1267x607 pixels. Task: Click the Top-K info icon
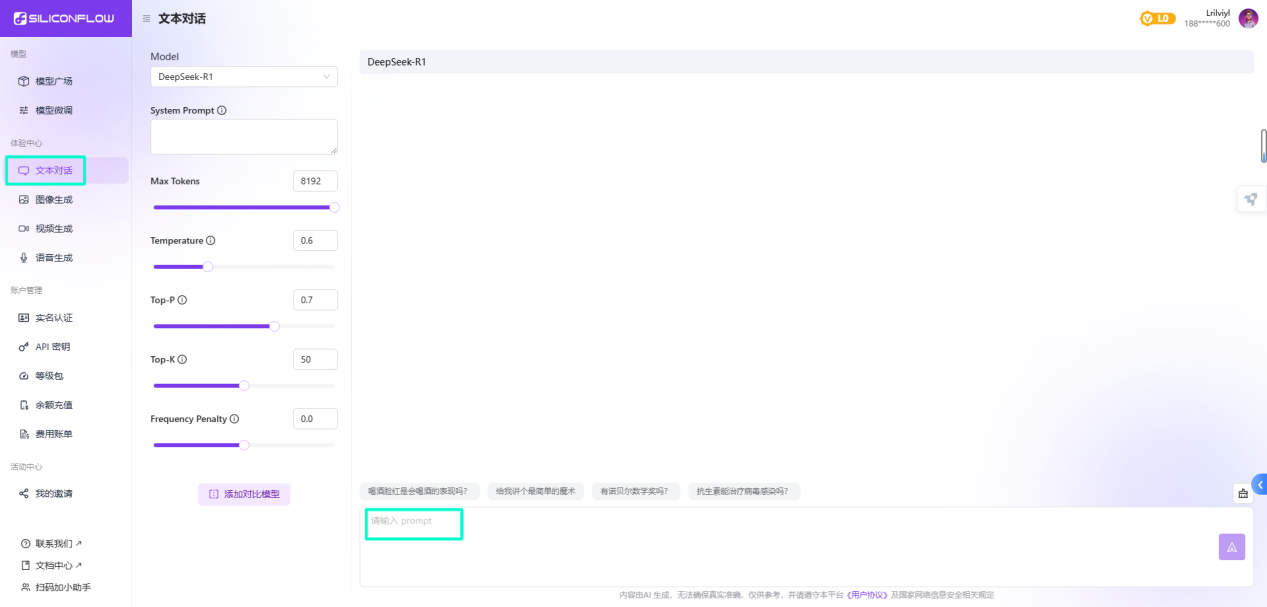pyautogui.click(x=182, y=359)
